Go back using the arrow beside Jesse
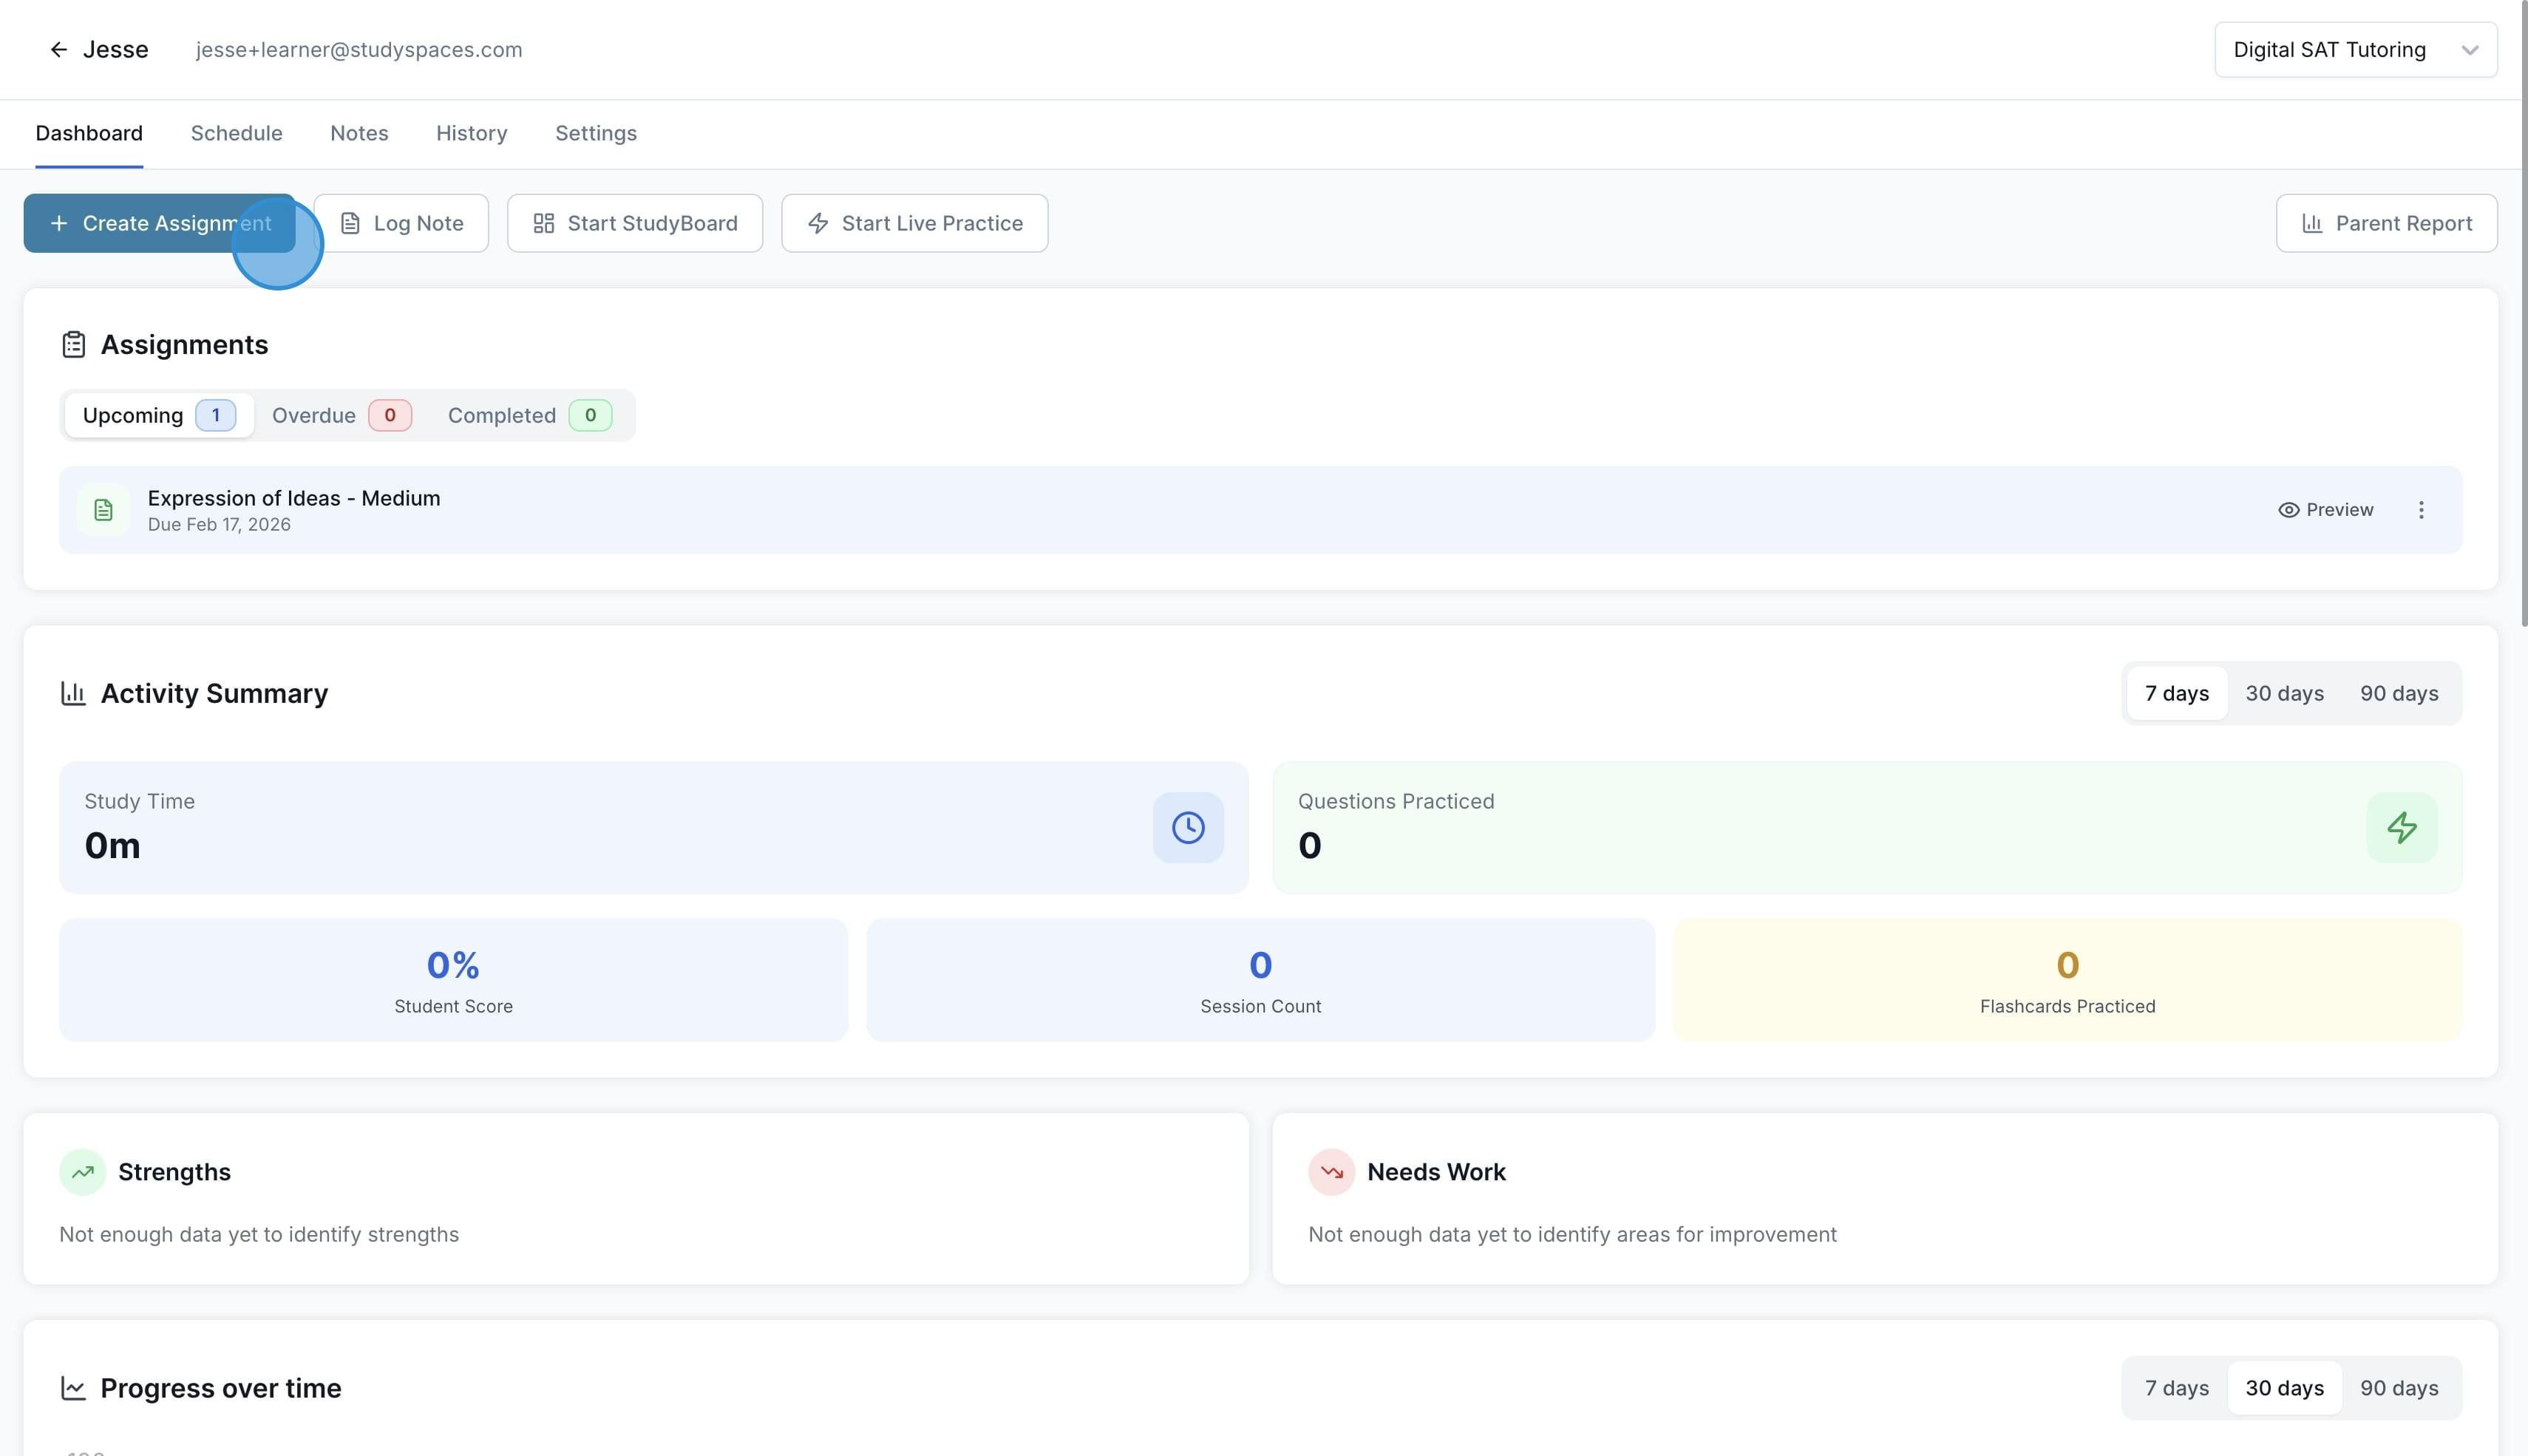 click(58, 50)
